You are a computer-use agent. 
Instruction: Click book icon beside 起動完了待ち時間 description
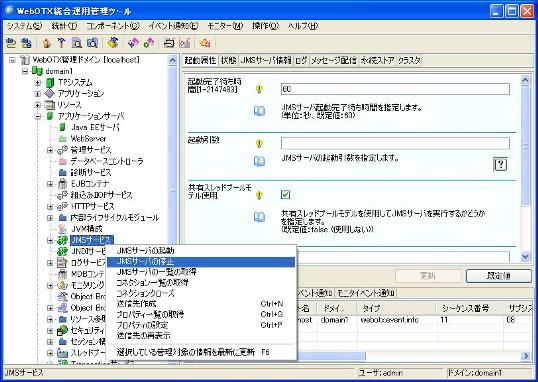click(x=259, y=111)
